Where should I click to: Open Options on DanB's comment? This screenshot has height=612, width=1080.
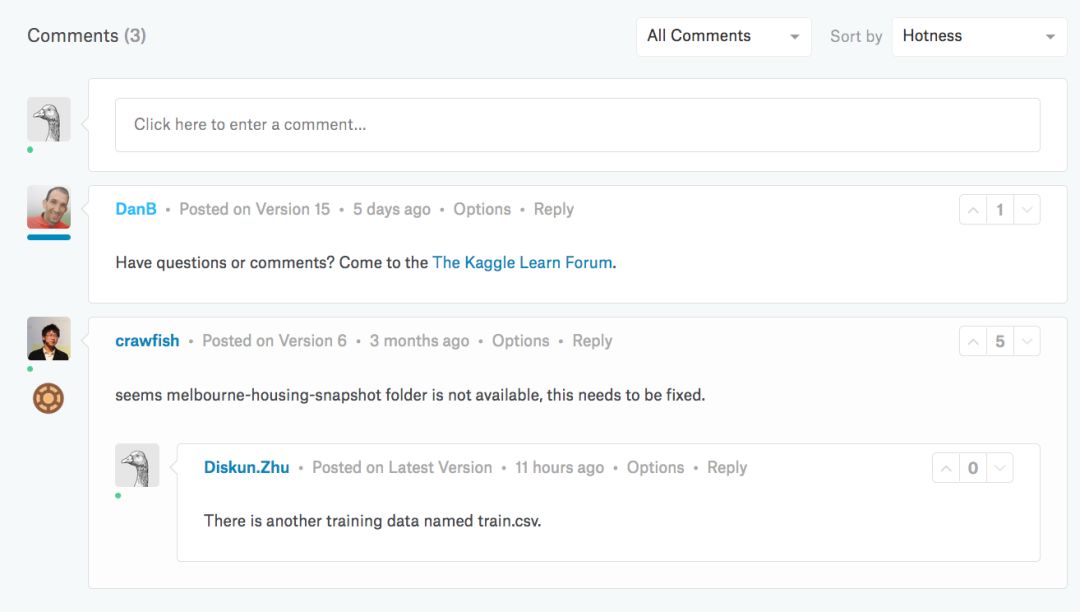(482, 209)
